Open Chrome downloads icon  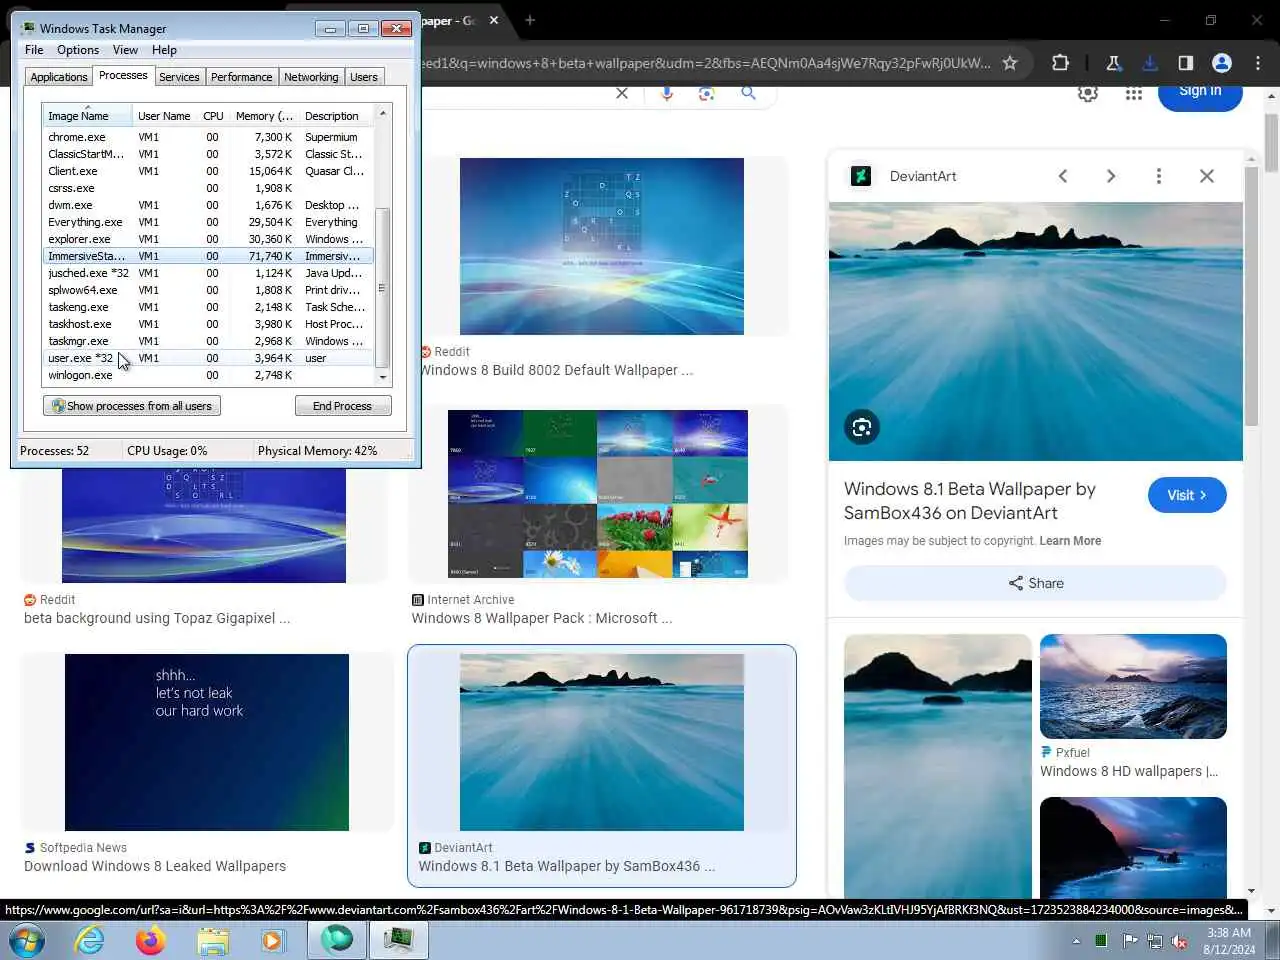pos(1150,63)
